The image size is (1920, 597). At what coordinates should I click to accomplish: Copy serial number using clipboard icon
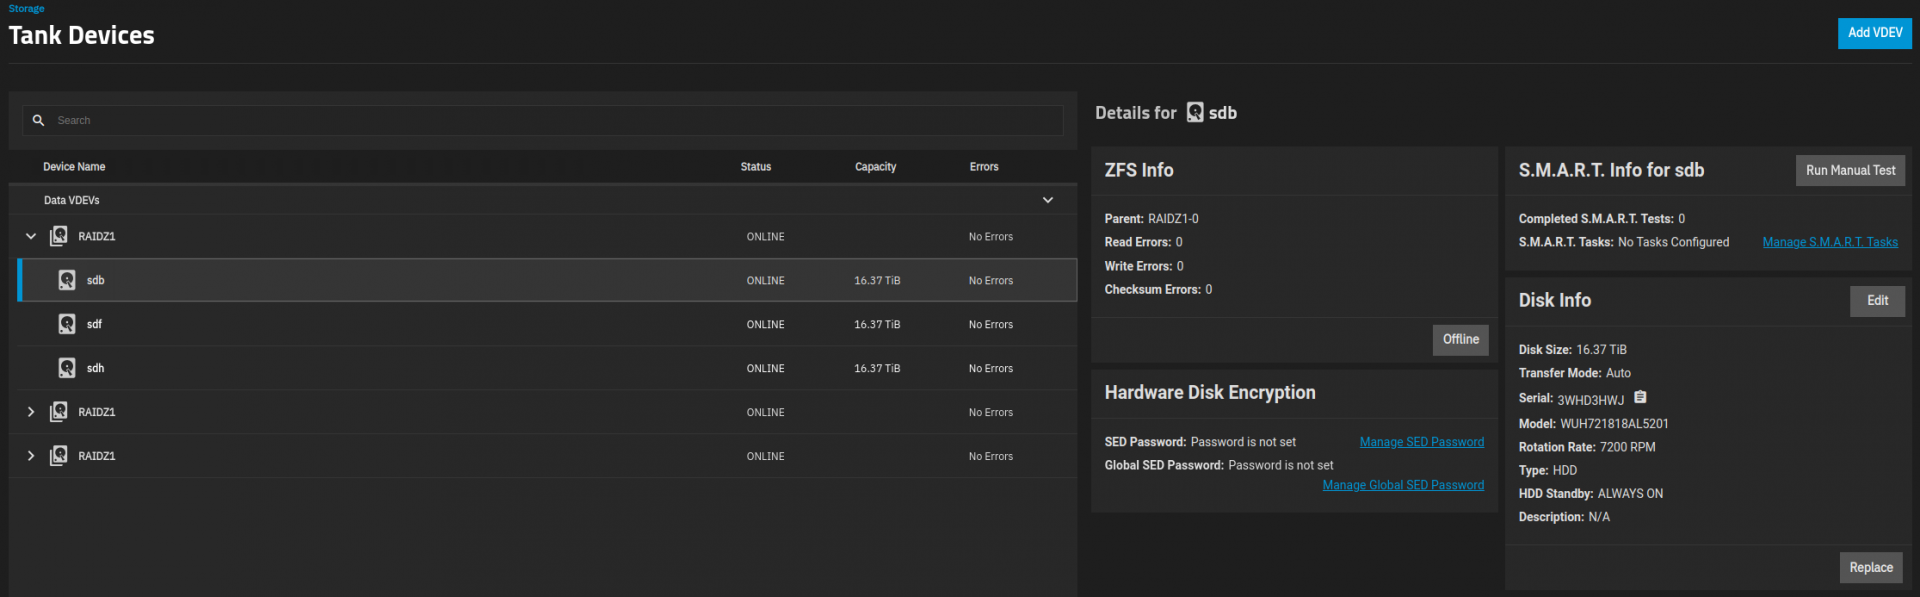(x=1640, y=398)
